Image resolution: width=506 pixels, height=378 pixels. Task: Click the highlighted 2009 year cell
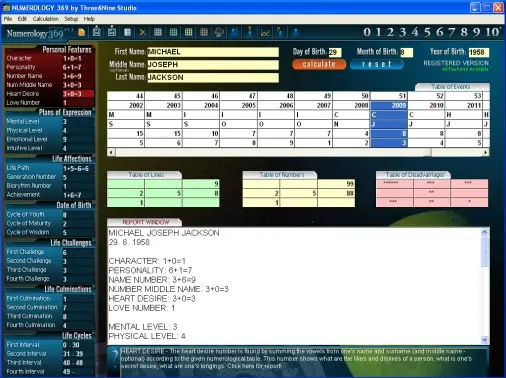click(x=389, y=105)
